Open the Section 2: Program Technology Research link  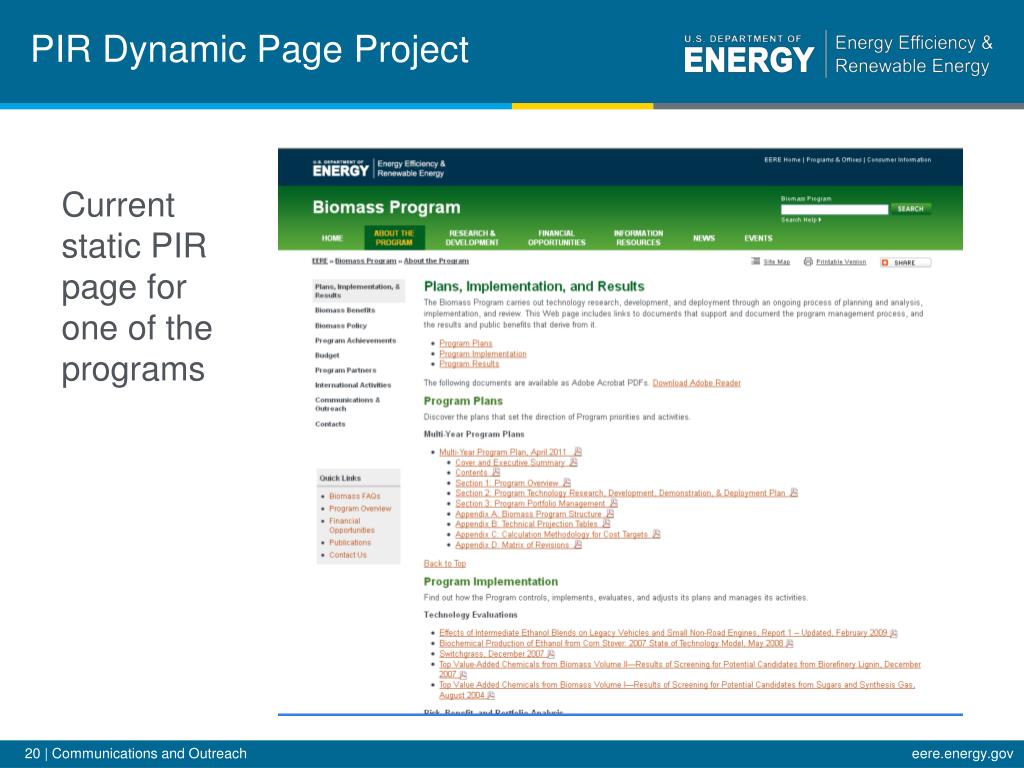pyautogui.click(x=620, y=493)
